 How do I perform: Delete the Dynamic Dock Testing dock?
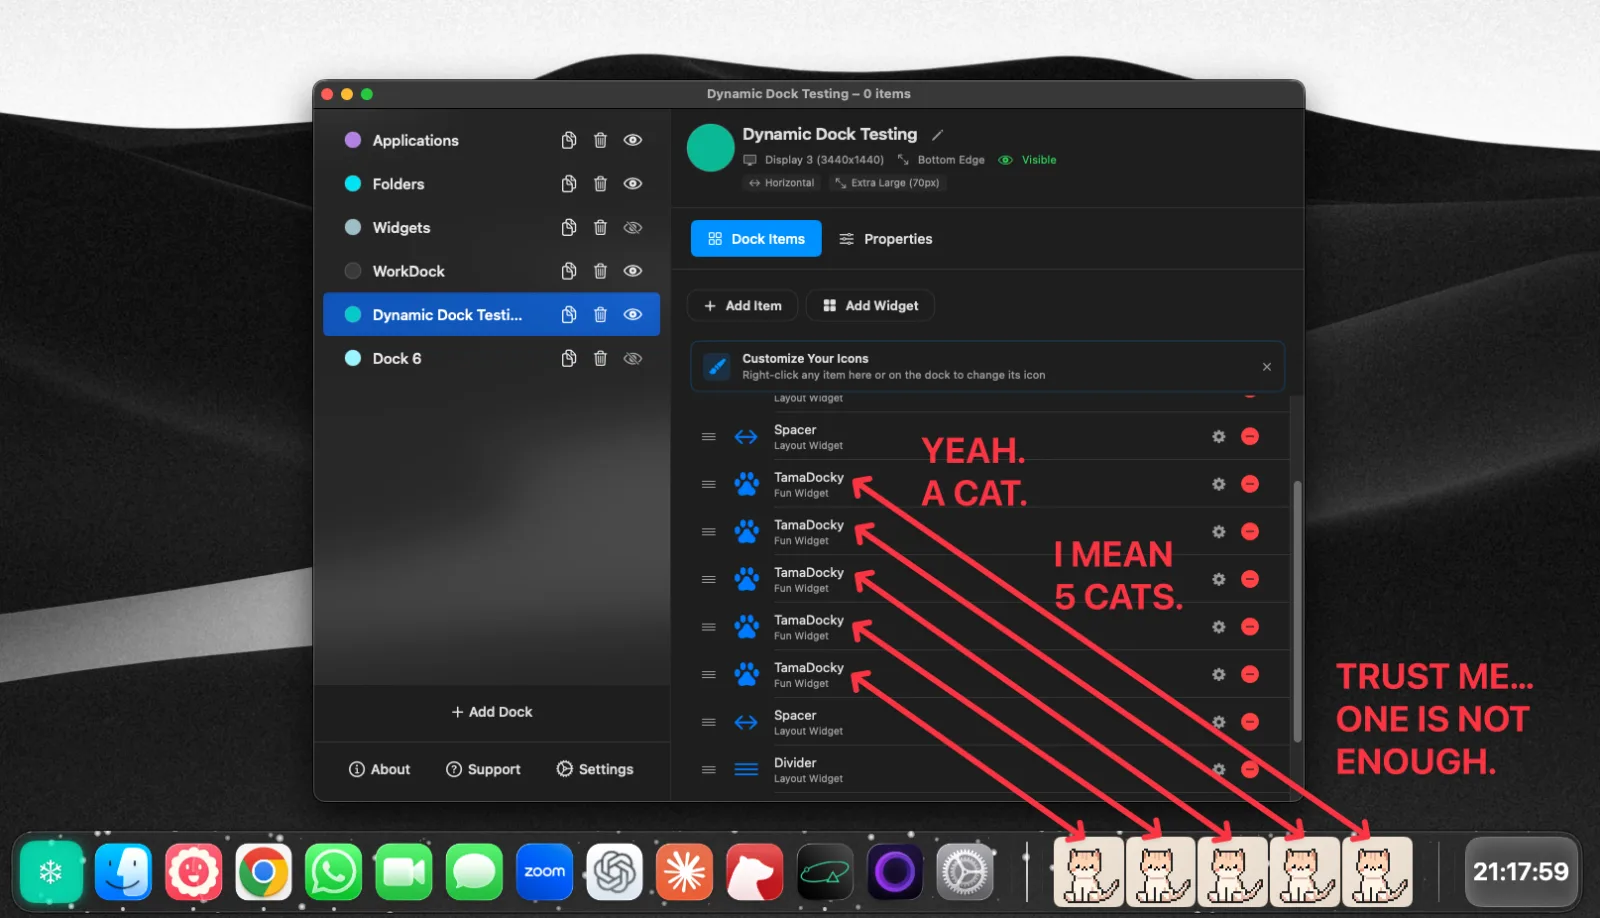coord(600,315)
